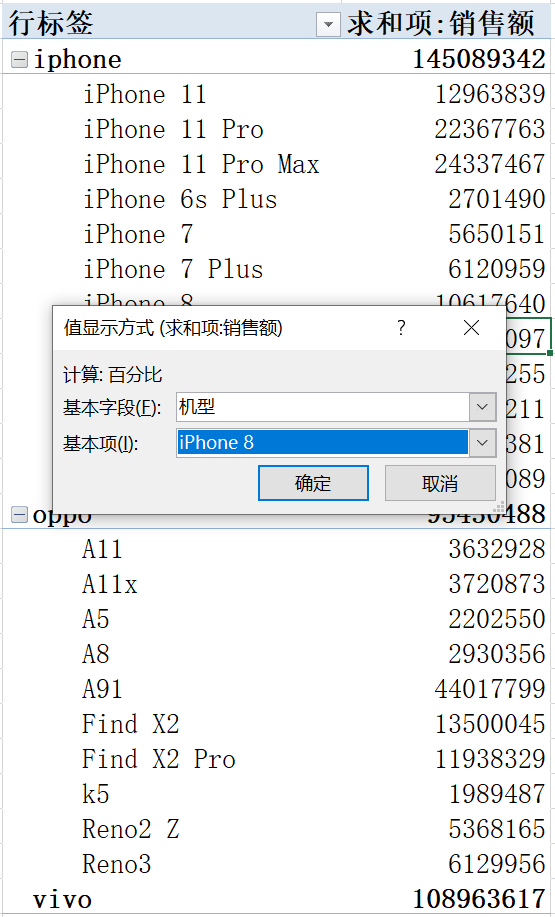Click the 求和项:销售额 column header
Screen dimensions: 555x917
coord(441,24)
